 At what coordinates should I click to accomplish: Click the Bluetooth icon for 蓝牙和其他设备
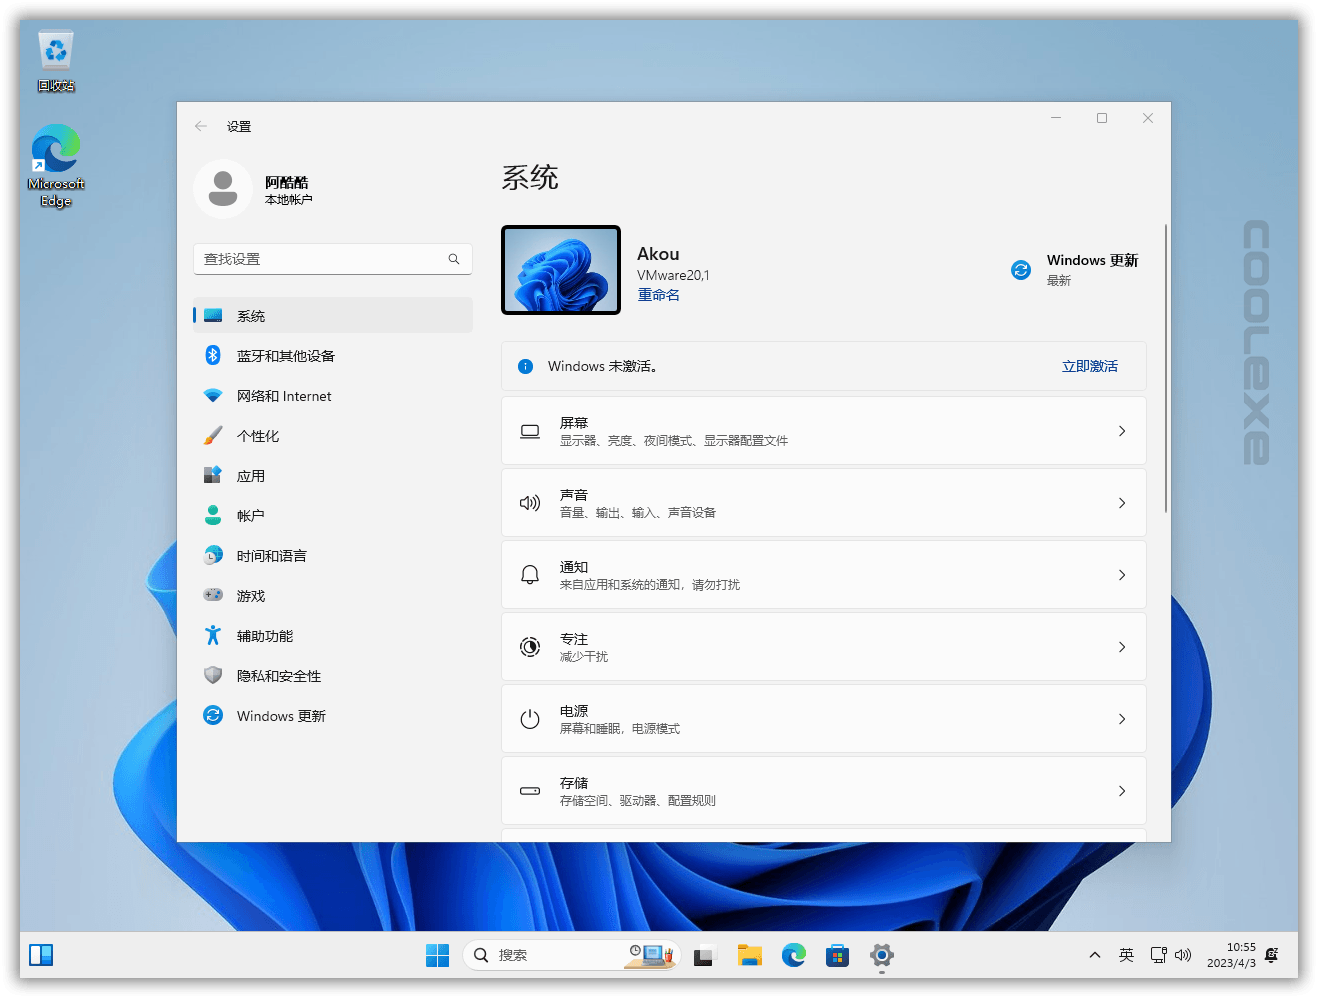(213, 355)
